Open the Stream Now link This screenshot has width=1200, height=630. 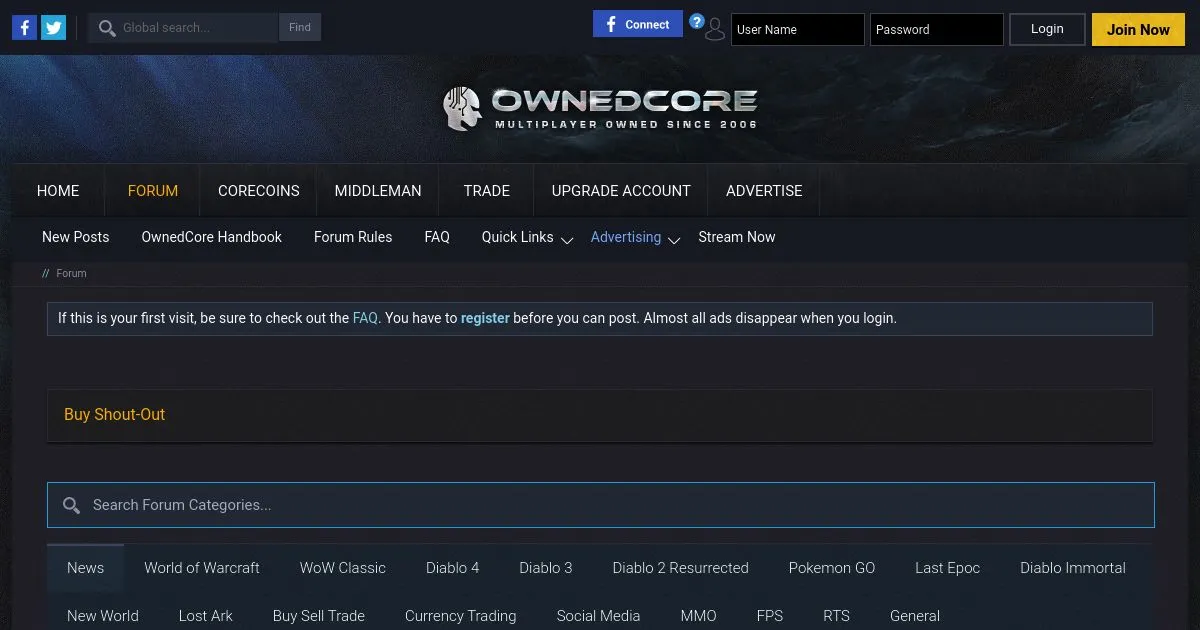pyautogui.click(x=737, y=237)
